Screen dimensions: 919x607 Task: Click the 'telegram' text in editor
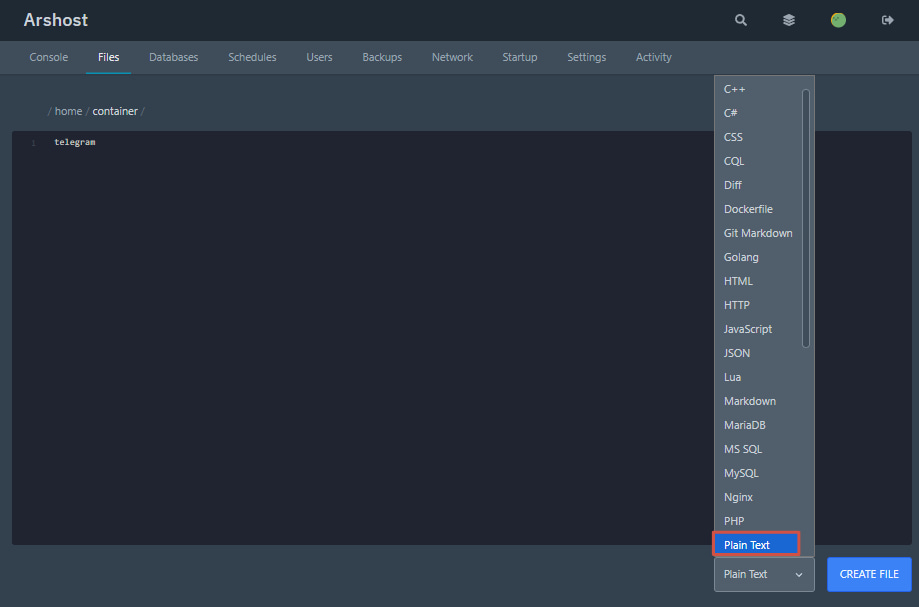(74, 142)
